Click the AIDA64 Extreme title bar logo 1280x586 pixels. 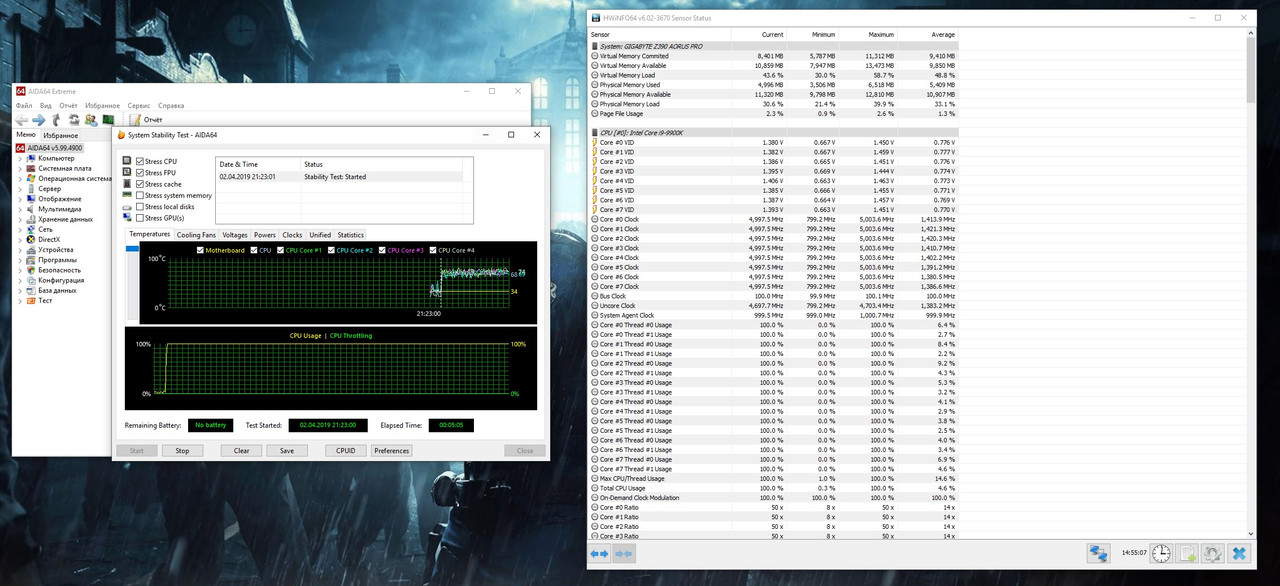click(20, 91)
